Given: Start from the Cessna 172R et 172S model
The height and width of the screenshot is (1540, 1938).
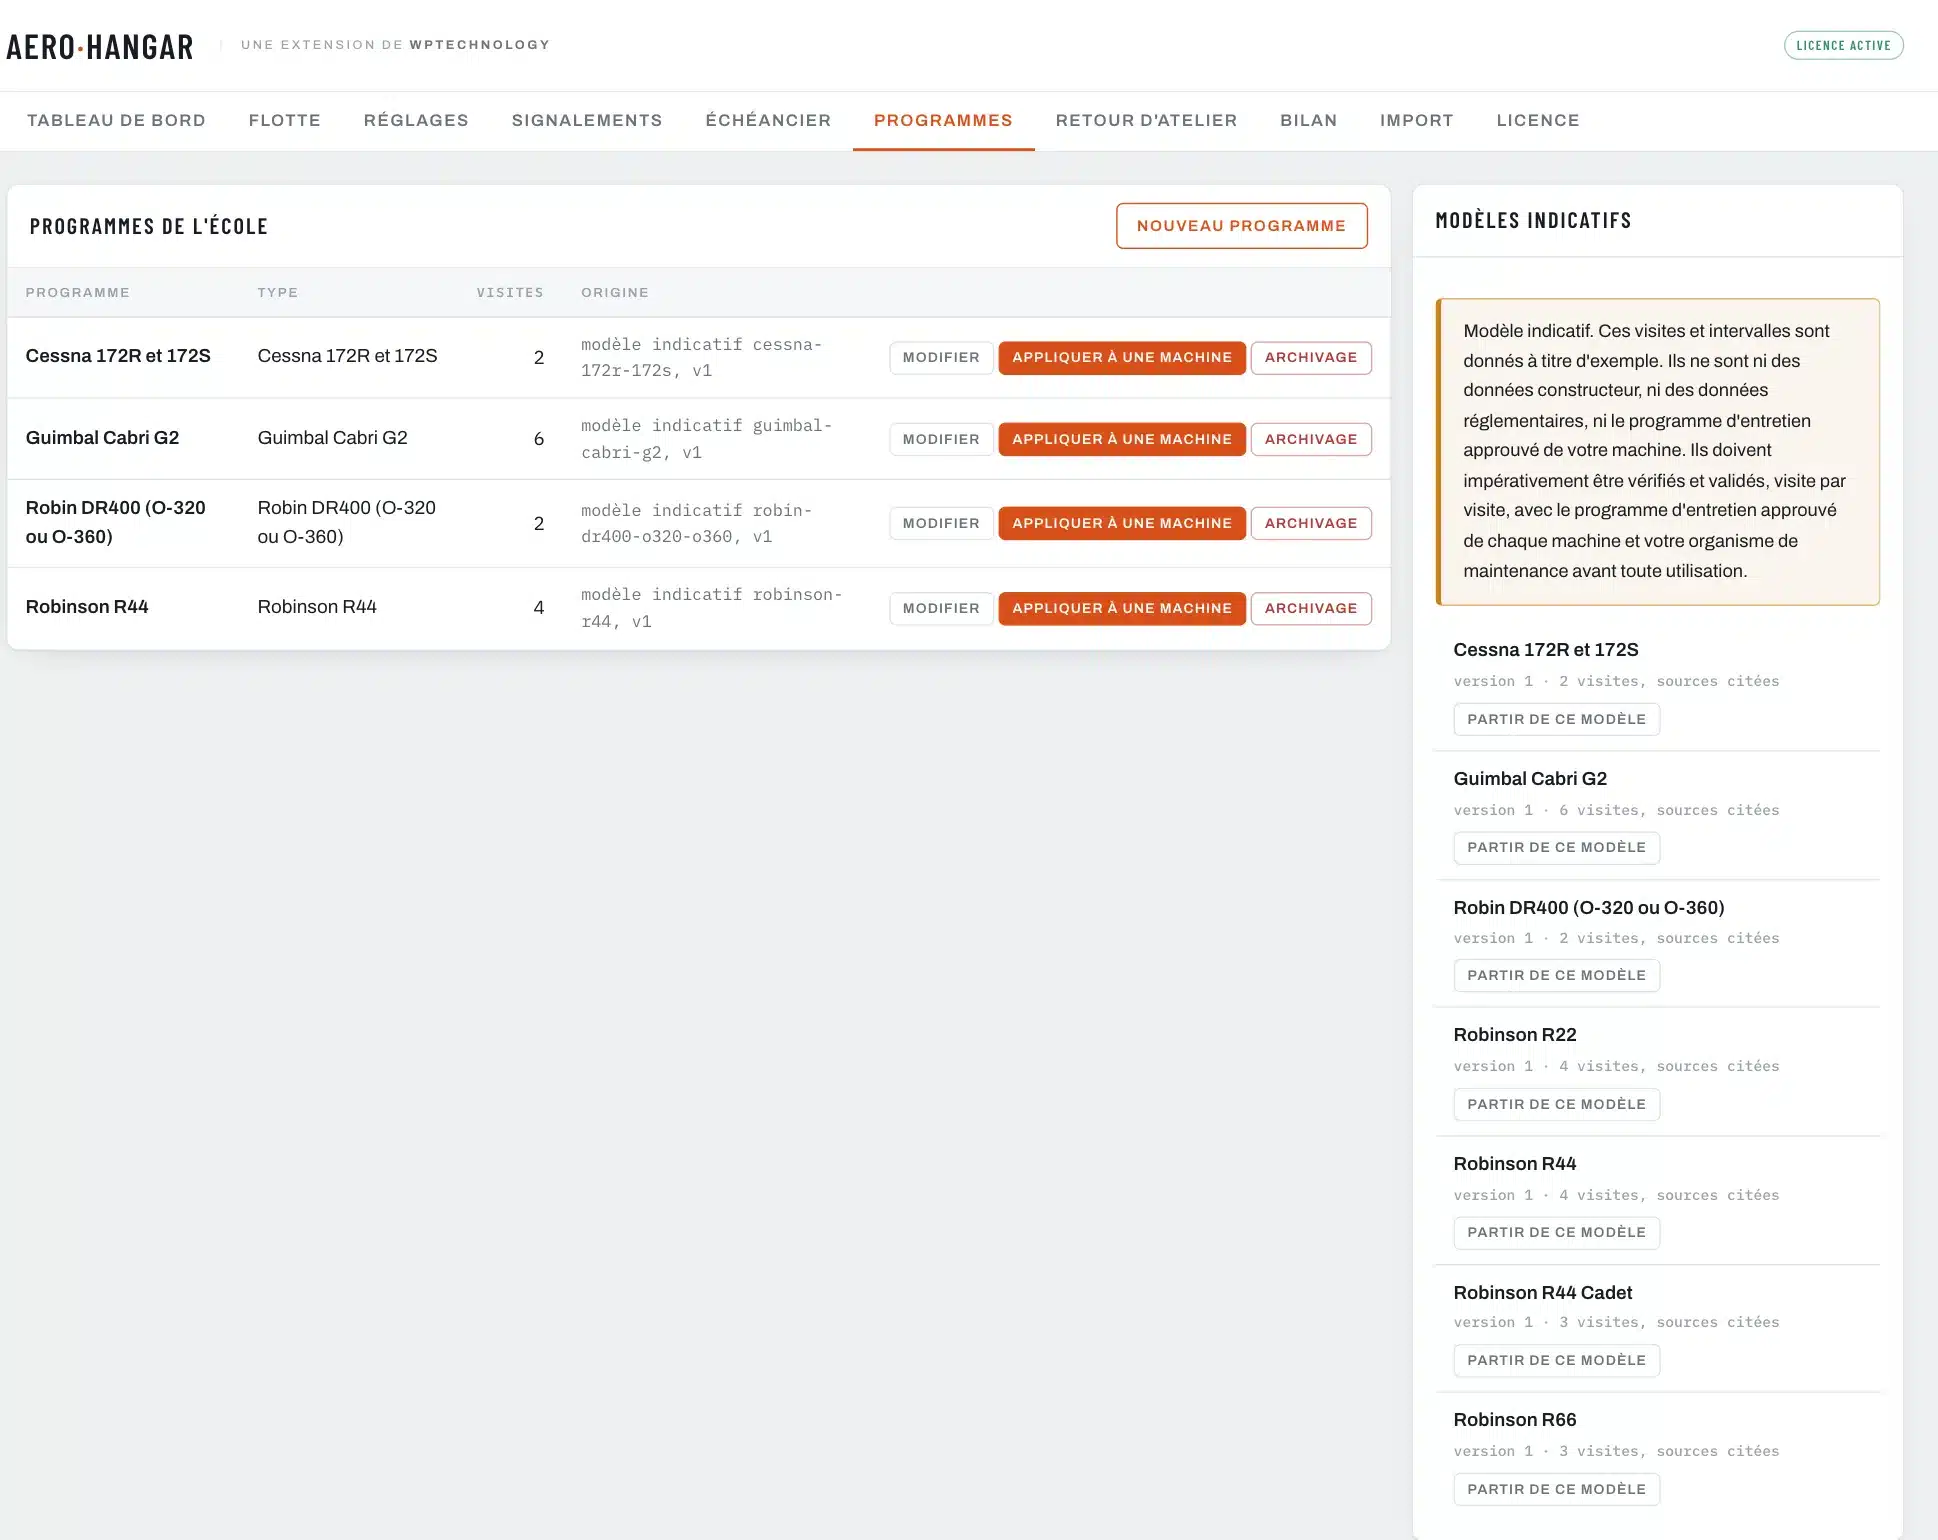Looking at the screenshot, I should [x=1556, y=719].
